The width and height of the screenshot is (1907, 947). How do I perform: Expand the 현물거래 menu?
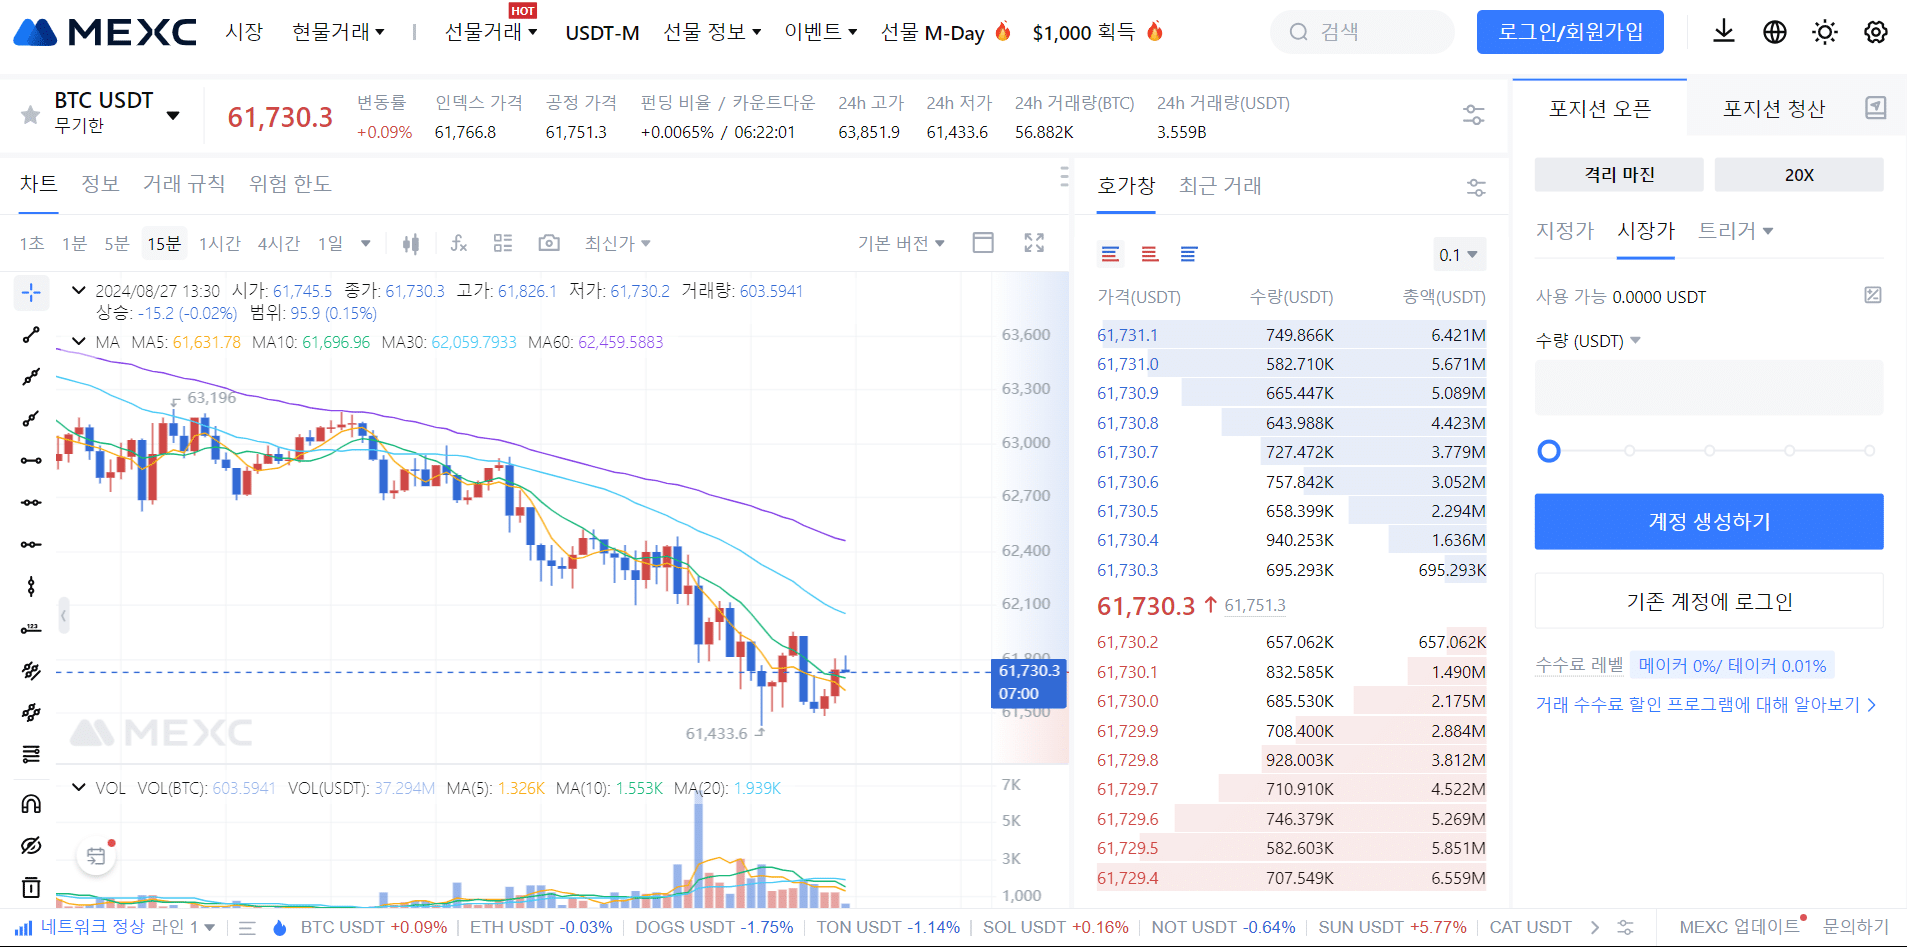[x=338, y=32]
